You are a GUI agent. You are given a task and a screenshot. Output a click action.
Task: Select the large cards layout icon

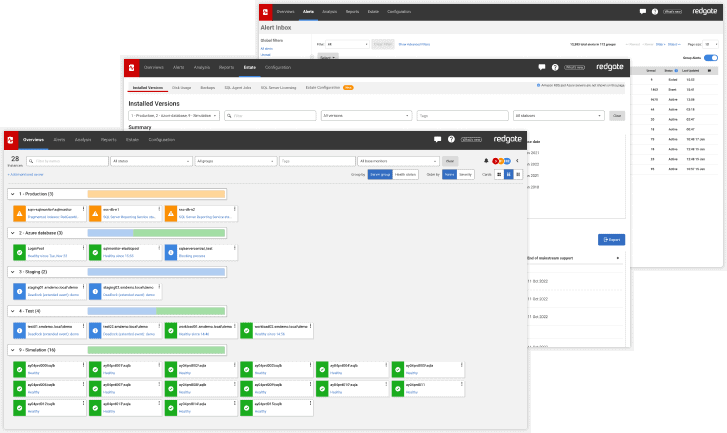499,174
